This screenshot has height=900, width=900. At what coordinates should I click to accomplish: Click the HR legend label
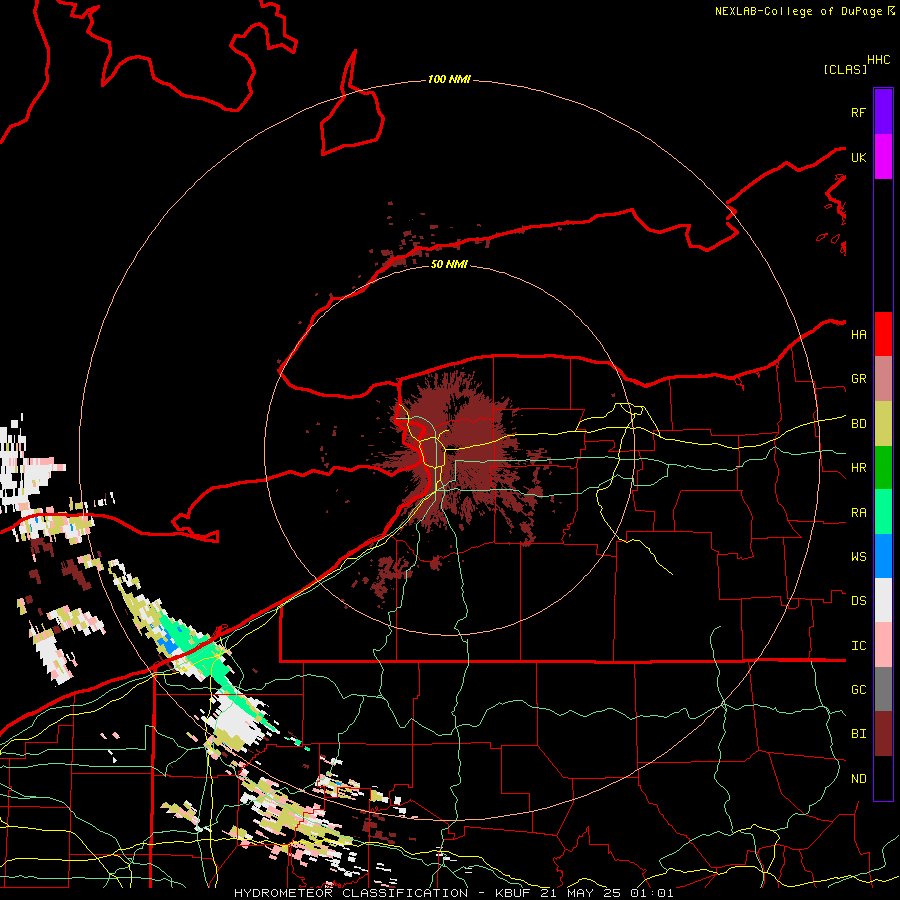(x=858, y=468)
